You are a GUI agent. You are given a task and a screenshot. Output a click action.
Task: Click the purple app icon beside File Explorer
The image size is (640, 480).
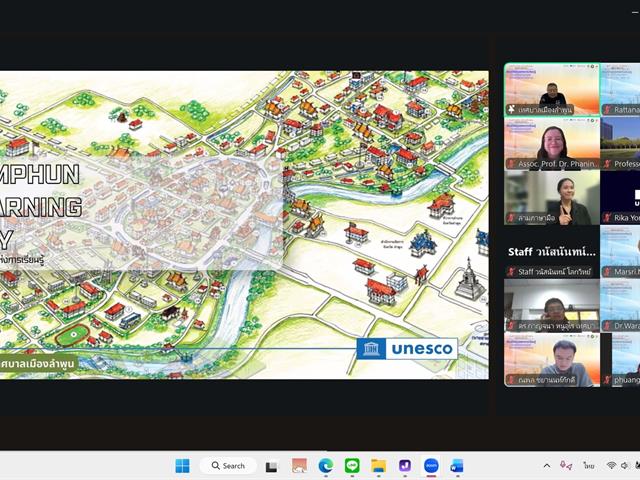click(404, 465)
